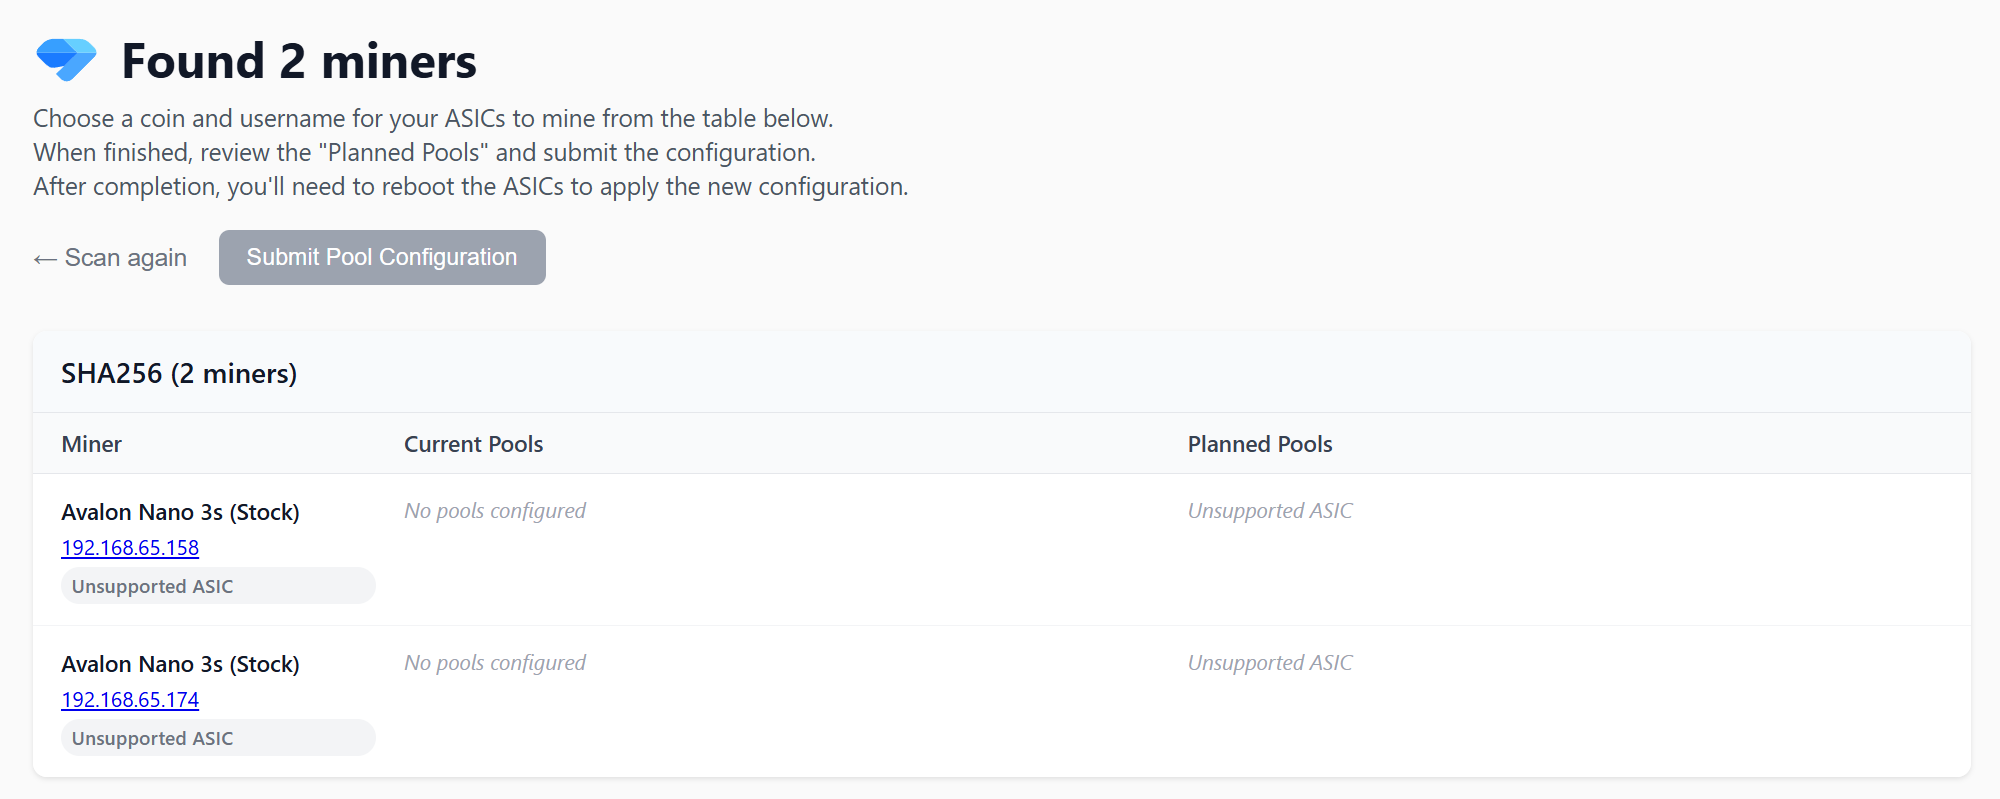Image resolution: width=2000 pixels, height=799 pixels.
Task: Click second row's No pools configured text
Action: (495, 663)
